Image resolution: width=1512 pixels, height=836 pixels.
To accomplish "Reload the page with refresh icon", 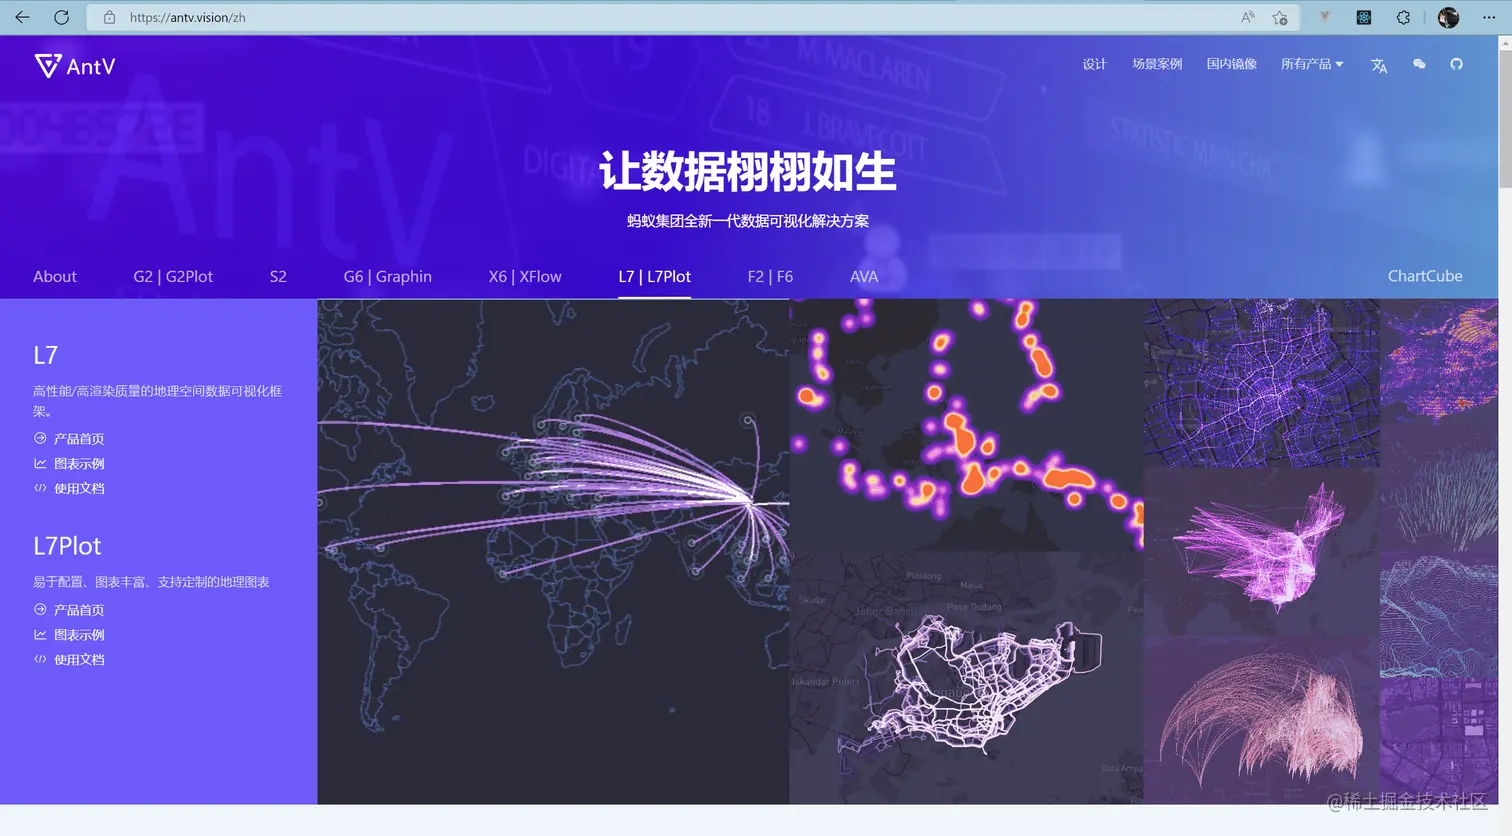I will tap(61, 17).
